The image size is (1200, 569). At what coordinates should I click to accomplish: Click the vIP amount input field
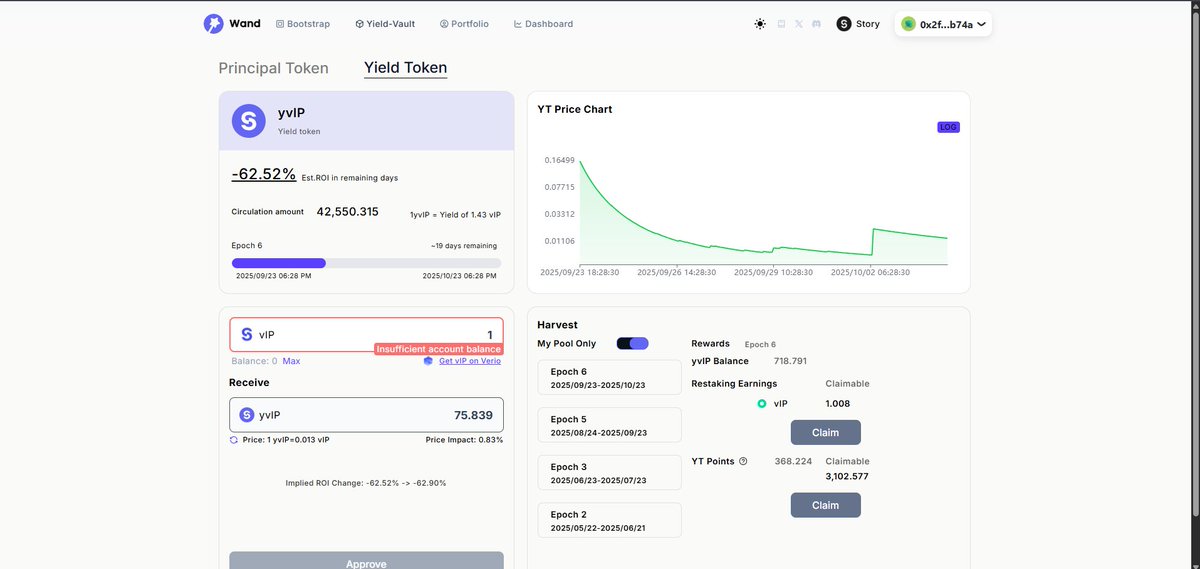[x=366, y=335]
